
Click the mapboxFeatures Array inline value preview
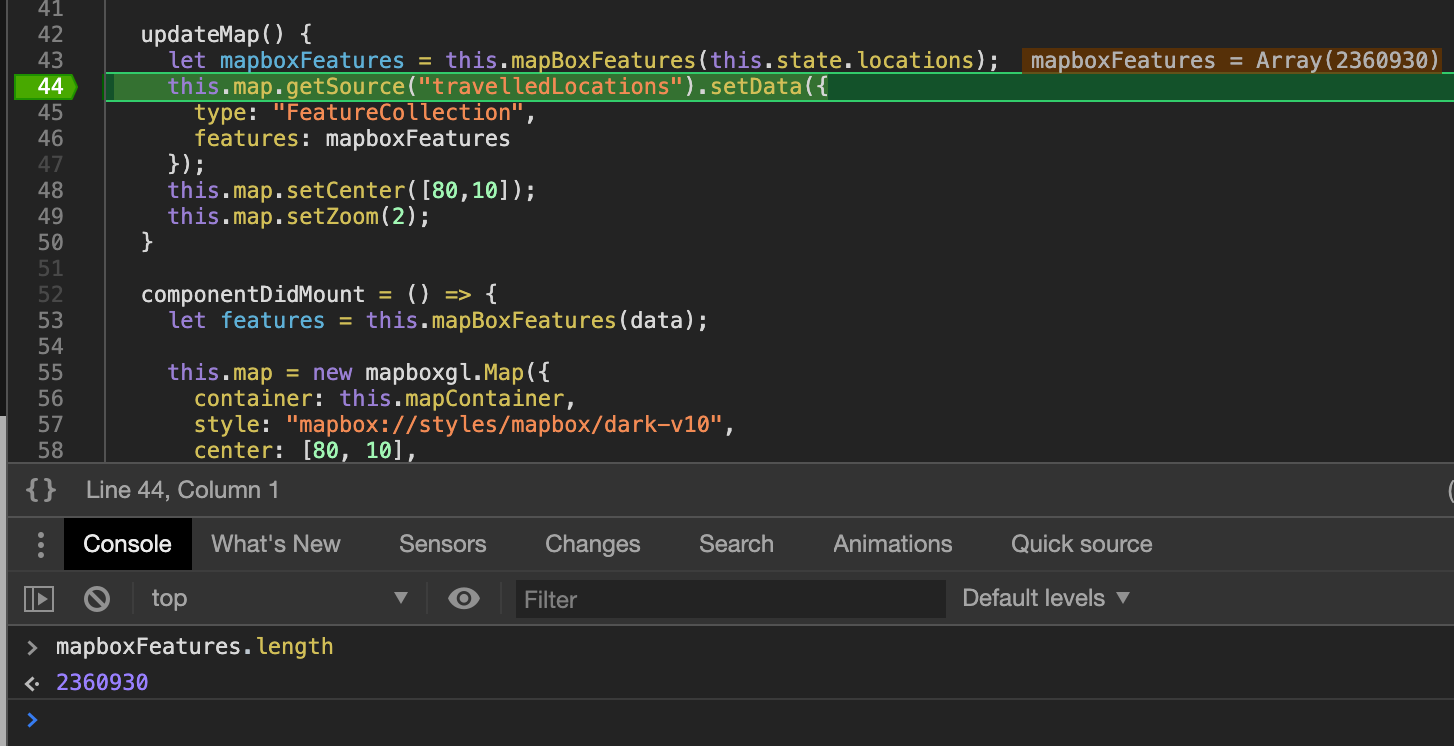click(x=1234, y=61)
